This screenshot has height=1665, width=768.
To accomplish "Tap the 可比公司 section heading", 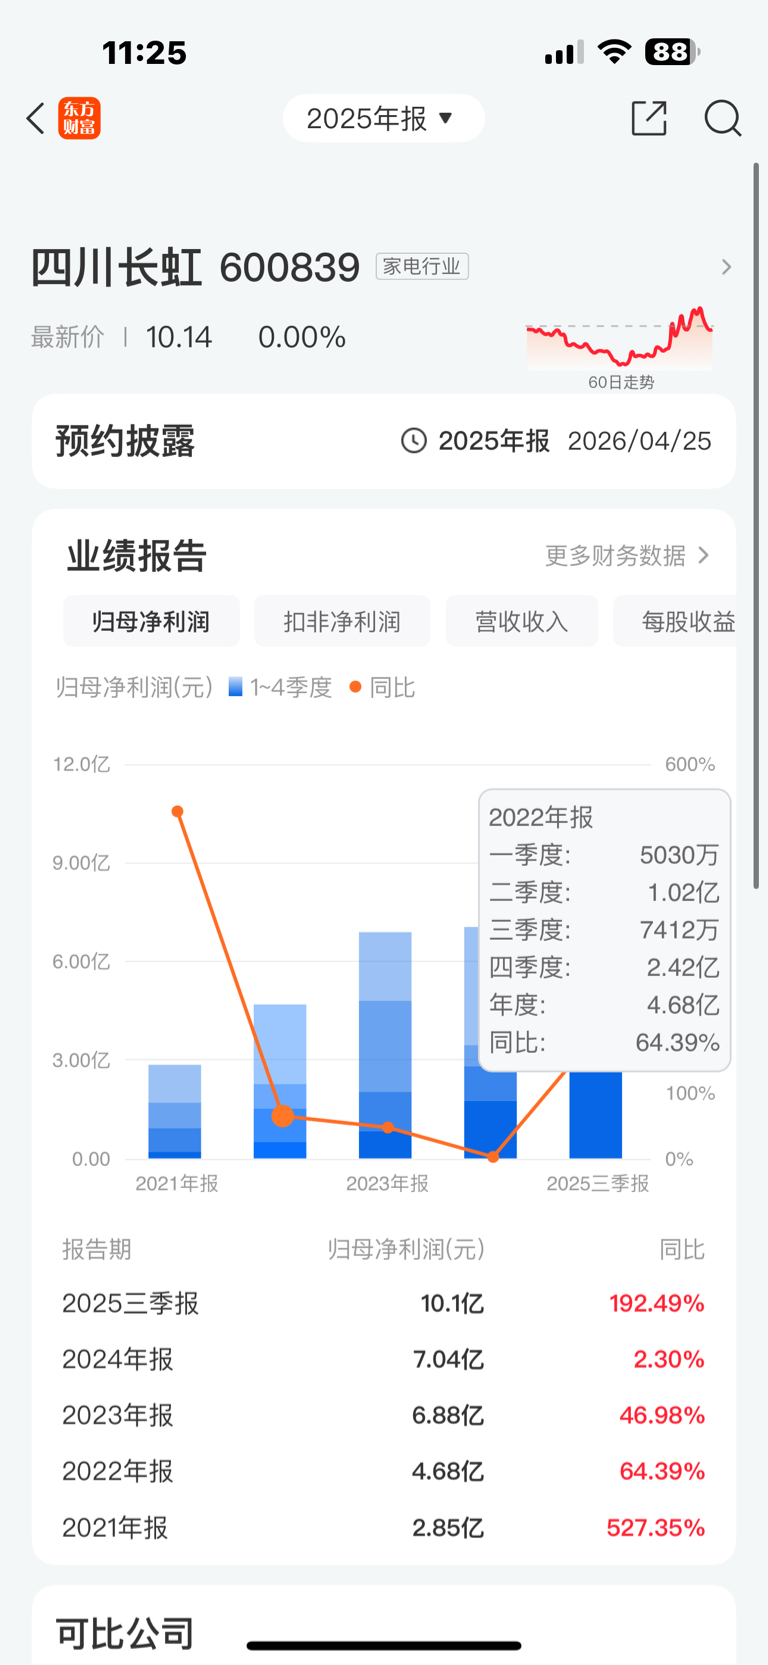I will 125,1633.
